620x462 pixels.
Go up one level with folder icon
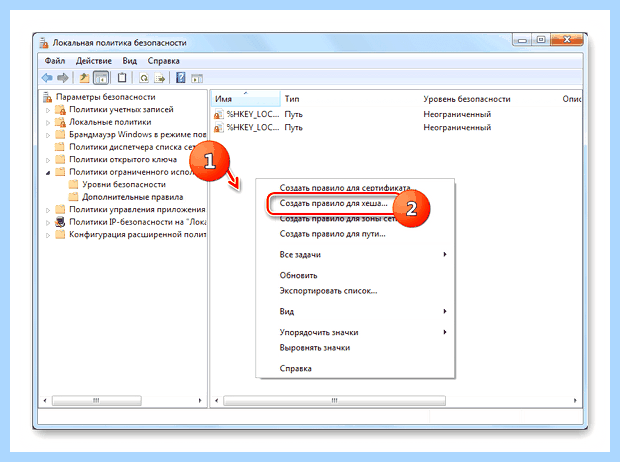pos(84,78)
